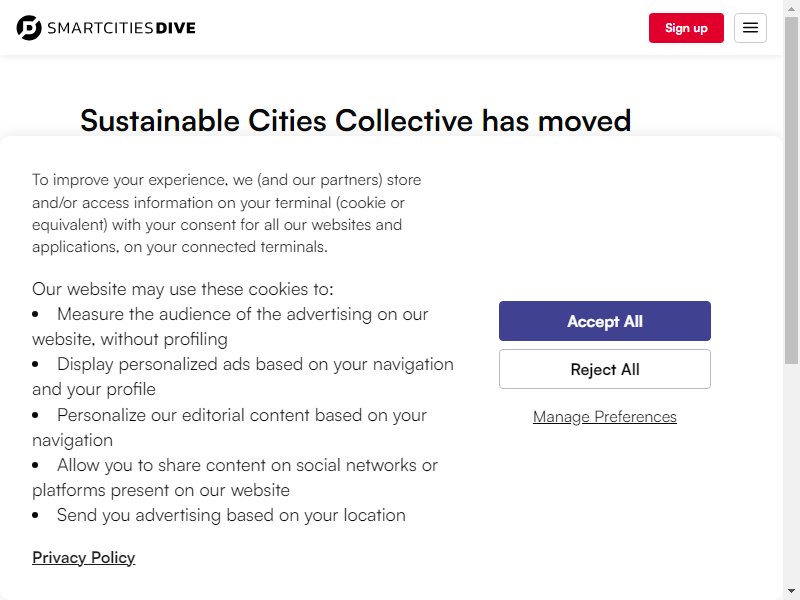Click the red Sign up button
The image size is (800, 600).
coord(686,28)
